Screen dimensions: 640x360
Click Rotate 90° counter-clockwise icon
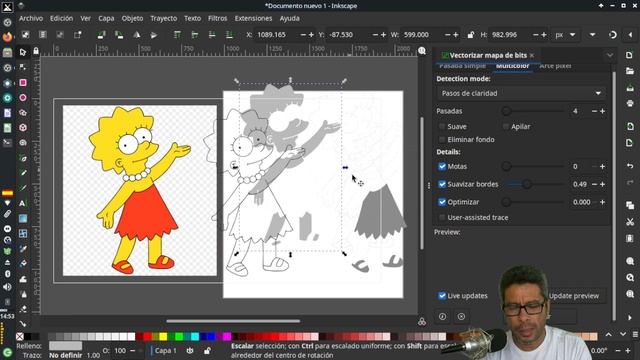(x=101, y=35)
